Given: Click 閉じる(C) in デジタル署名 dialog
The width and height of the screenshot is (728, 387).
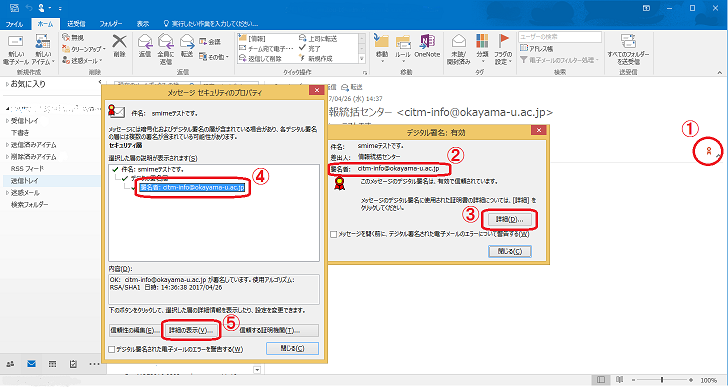Looking at the screenshot, I should pyautogui.click(x=510, y=251).
